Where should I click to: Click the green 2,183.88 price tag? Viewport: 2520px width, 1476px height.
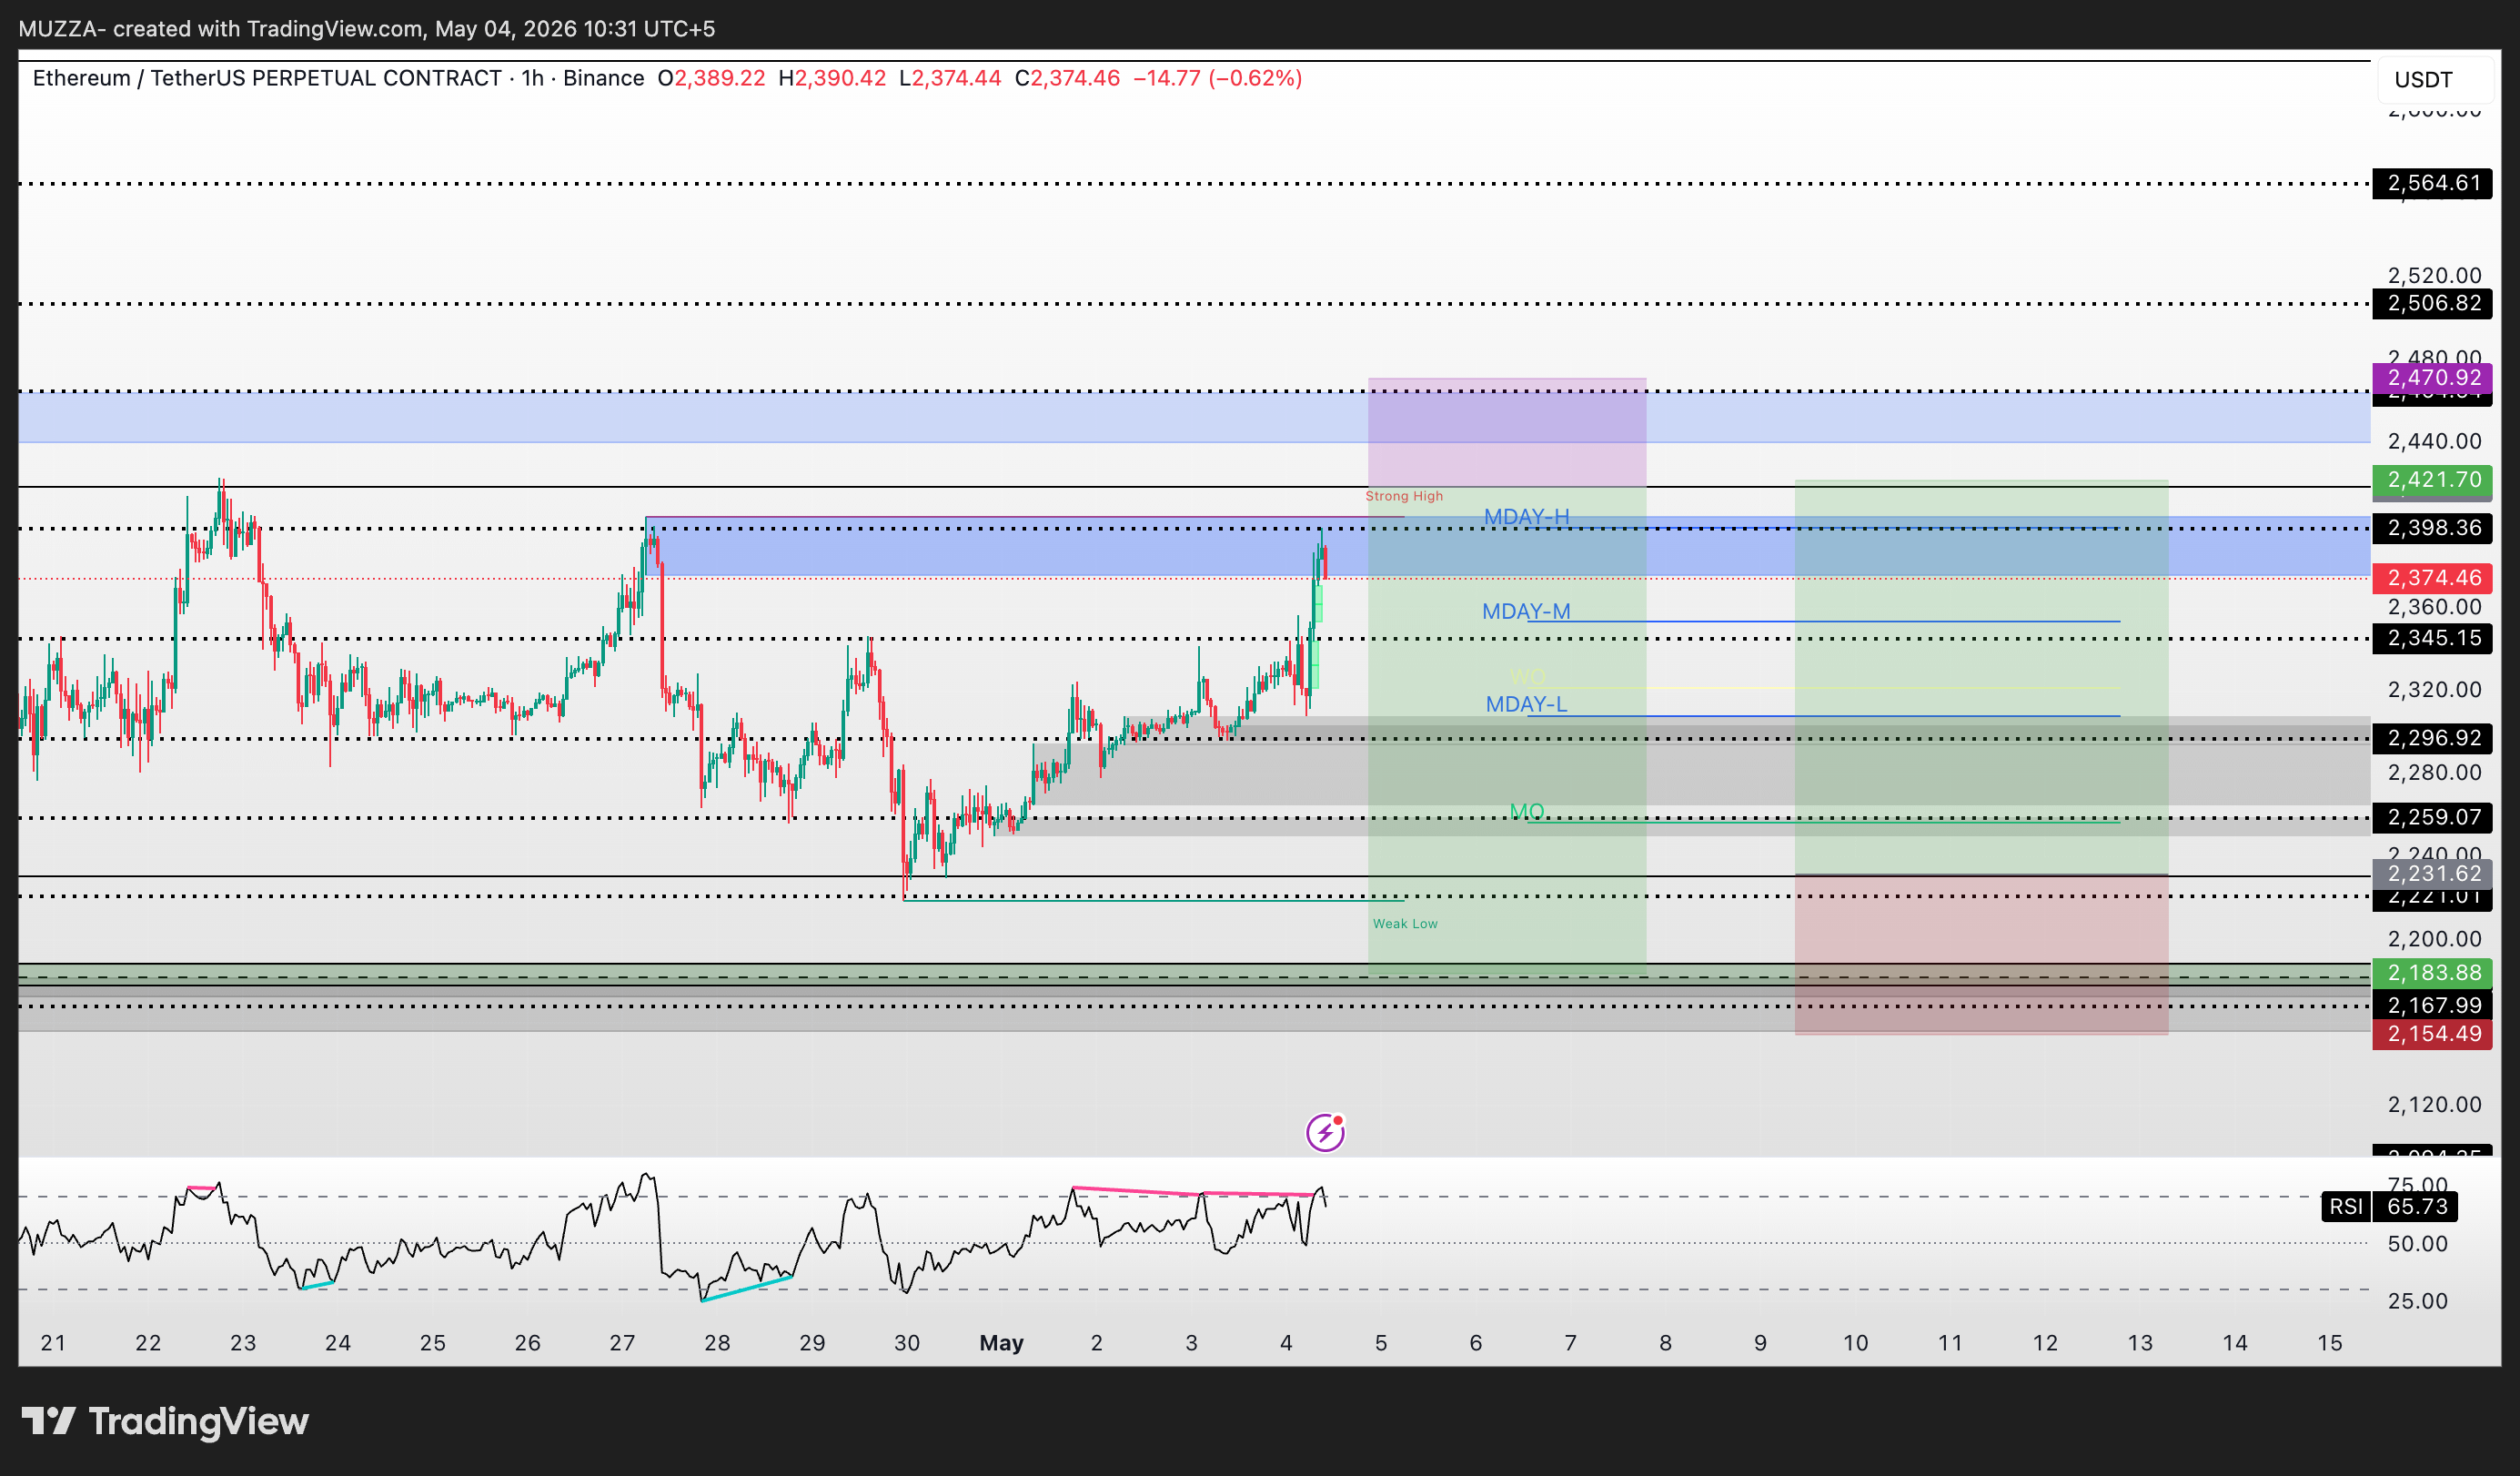tap(2432, 973)
